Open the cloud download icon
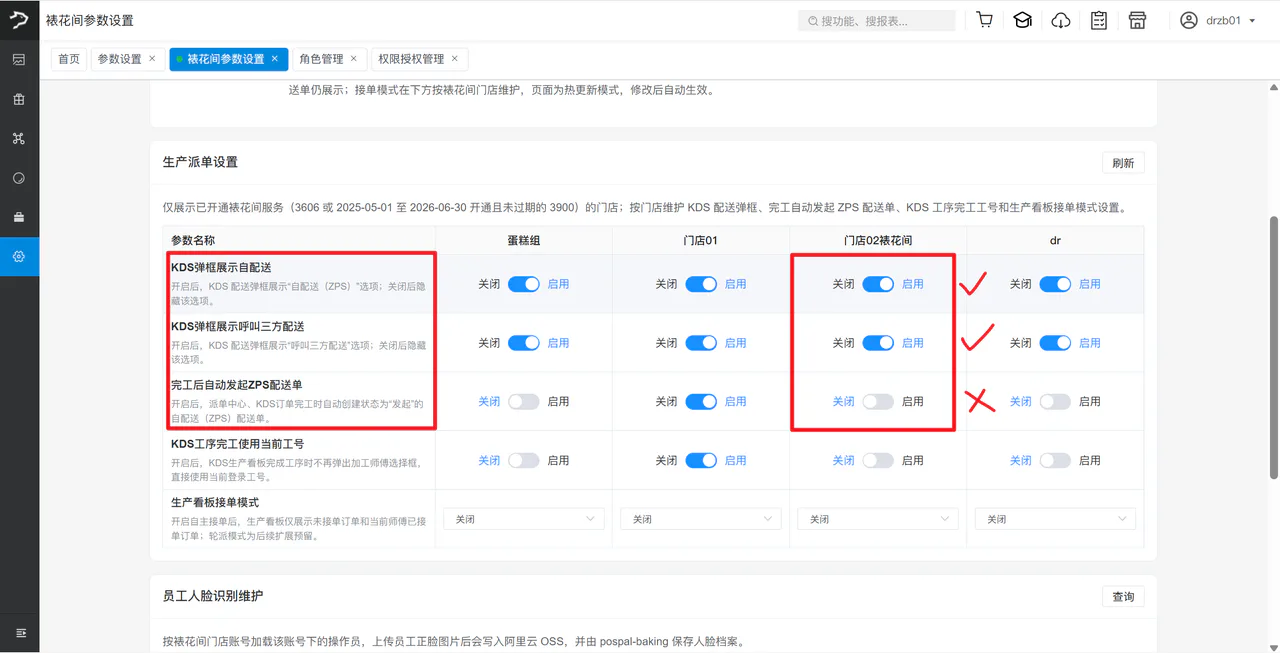This screenshot has width=1280, height=653. tap(1061, 21)
